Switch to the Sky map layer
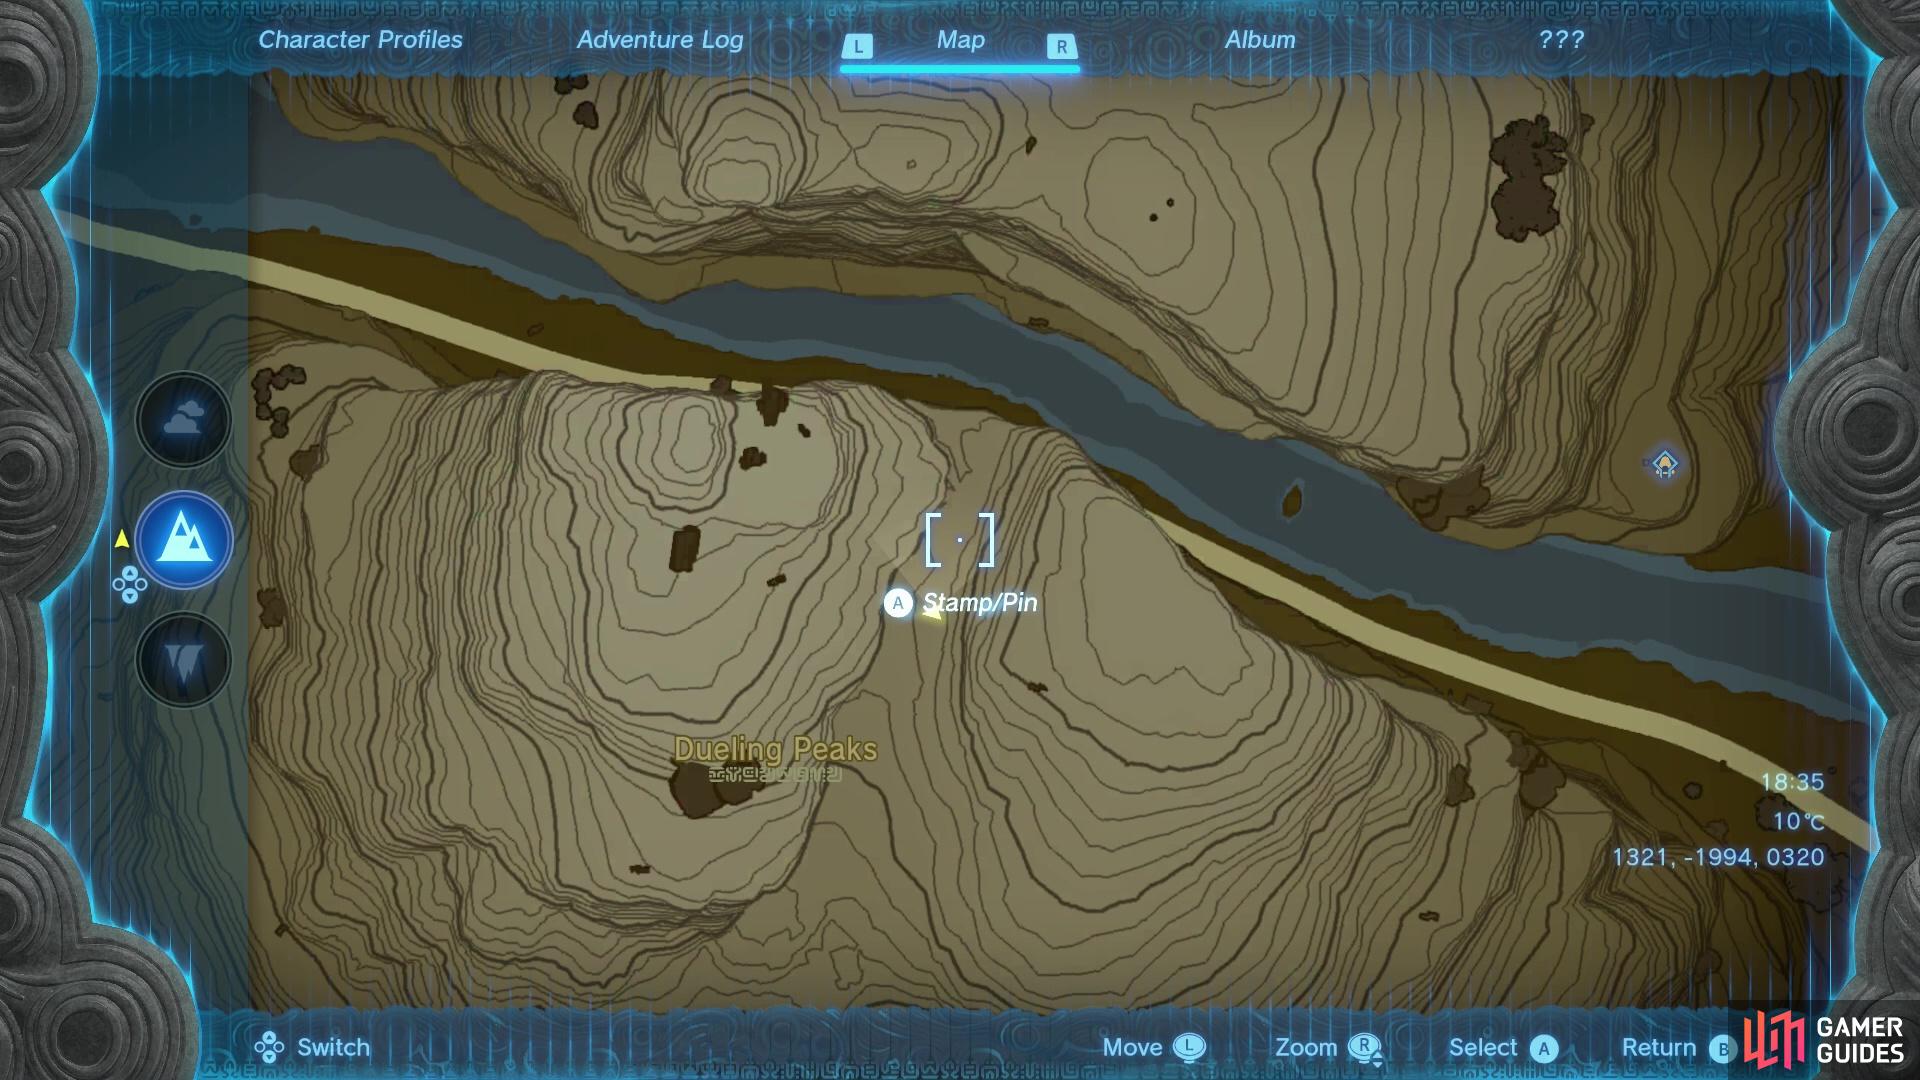 (184, 420)
